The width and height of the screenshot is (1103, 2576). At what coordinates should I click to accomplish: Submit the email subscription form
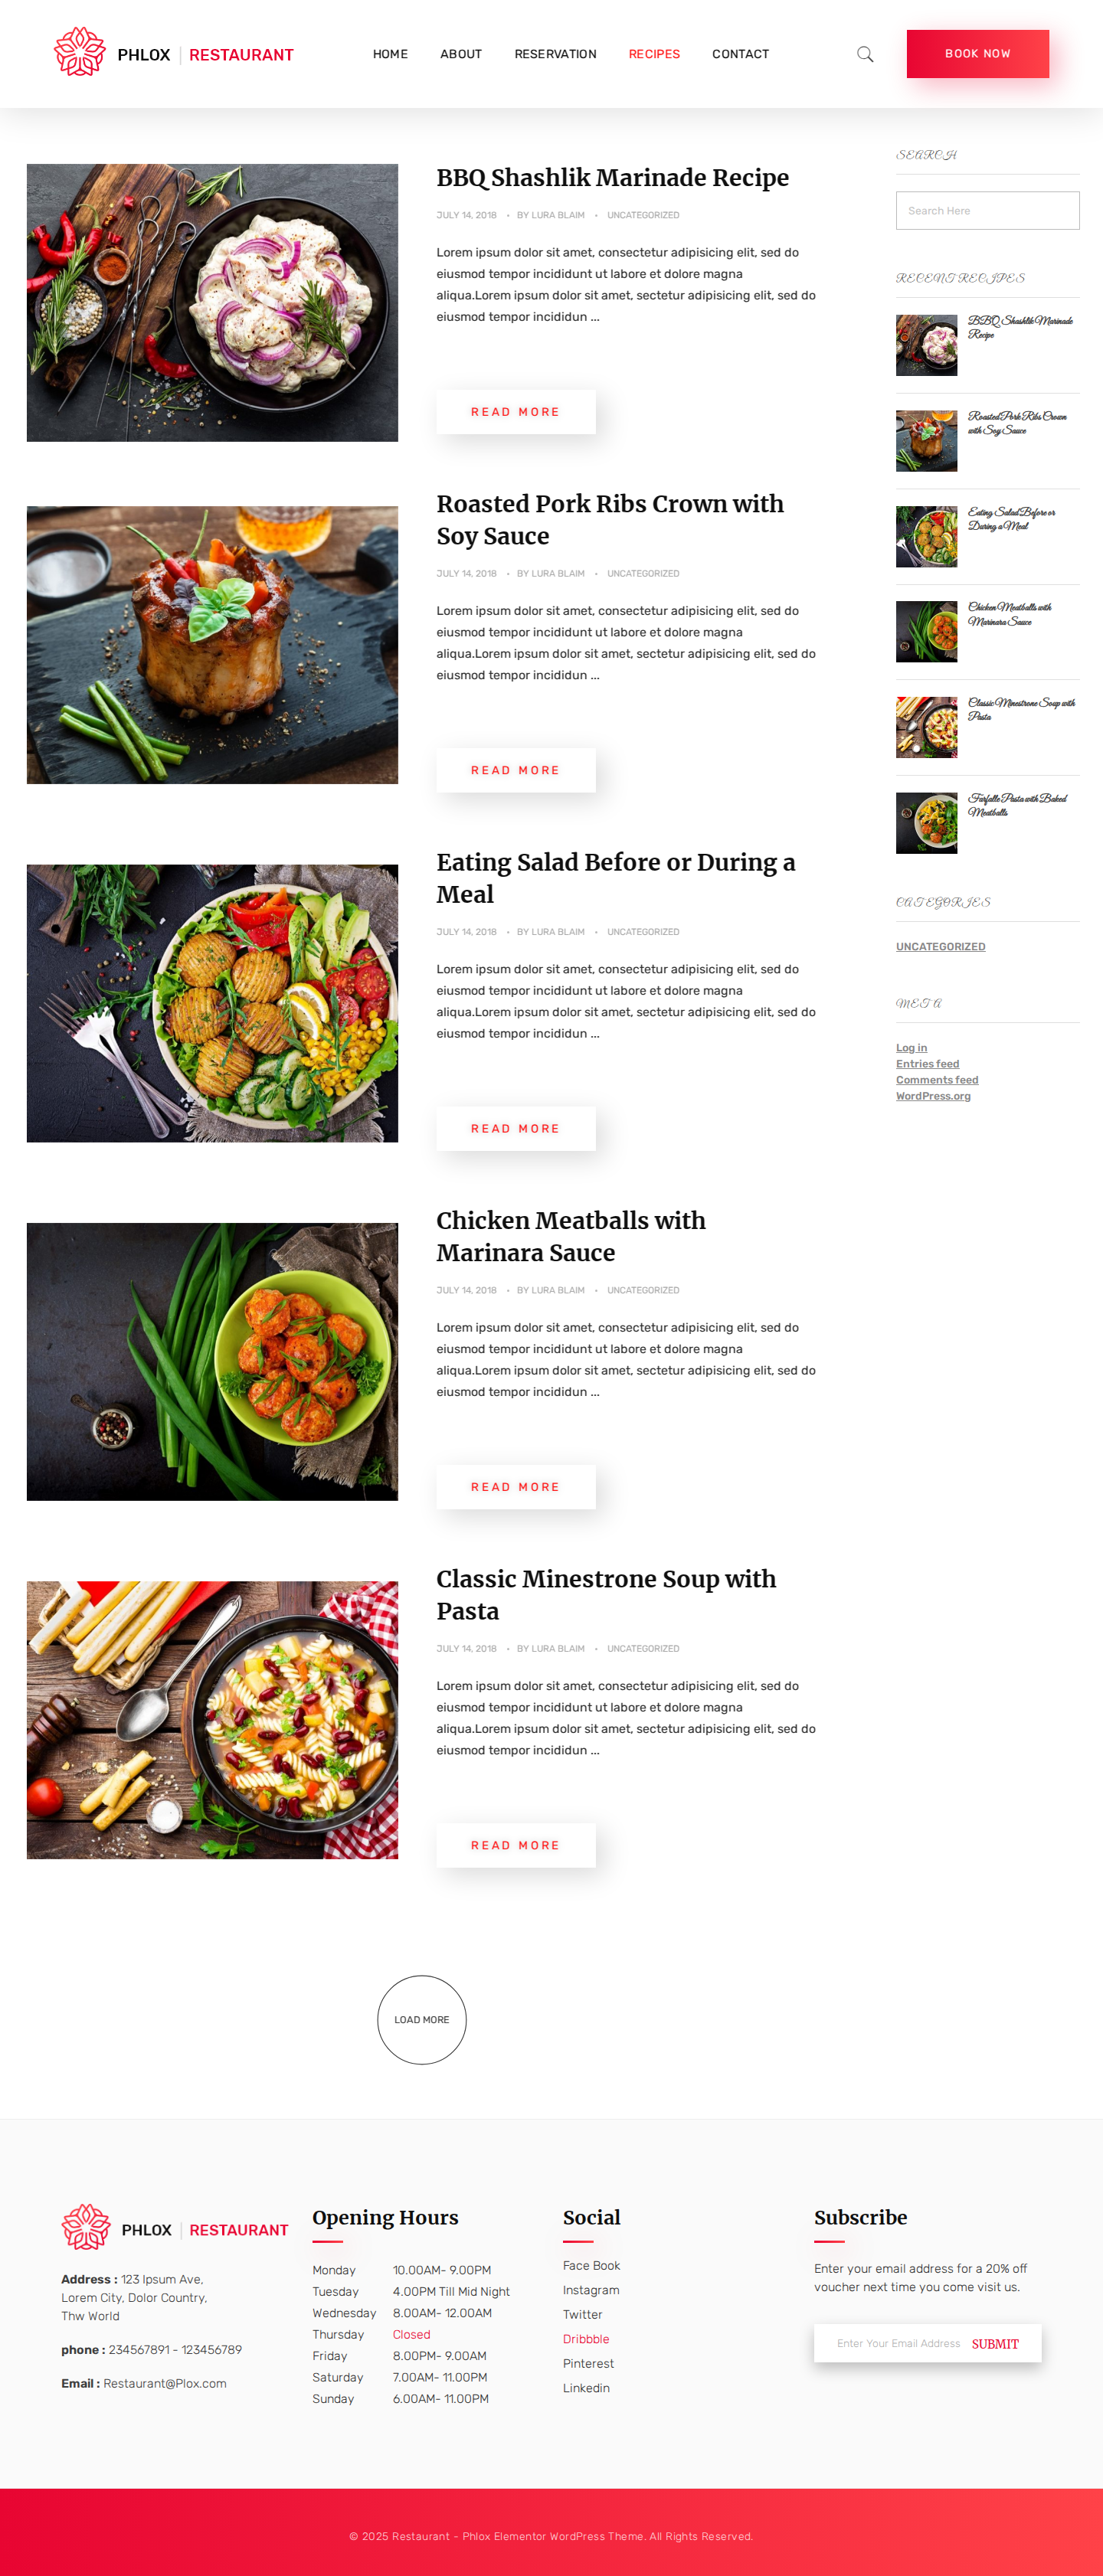(994, 2343)
